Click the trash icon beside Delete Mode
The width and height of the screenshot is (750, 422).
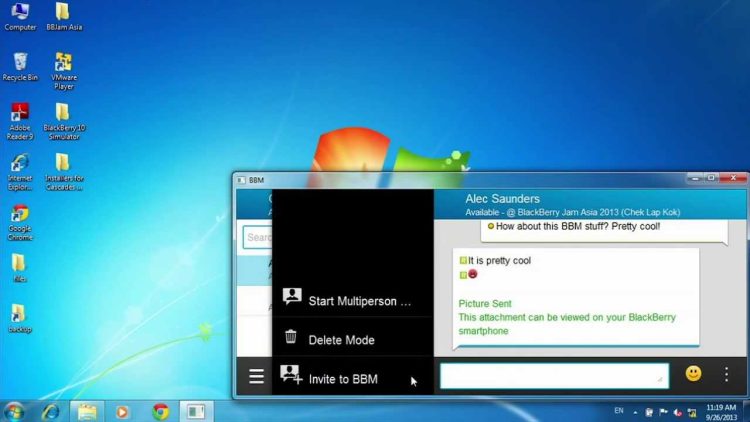291,336
